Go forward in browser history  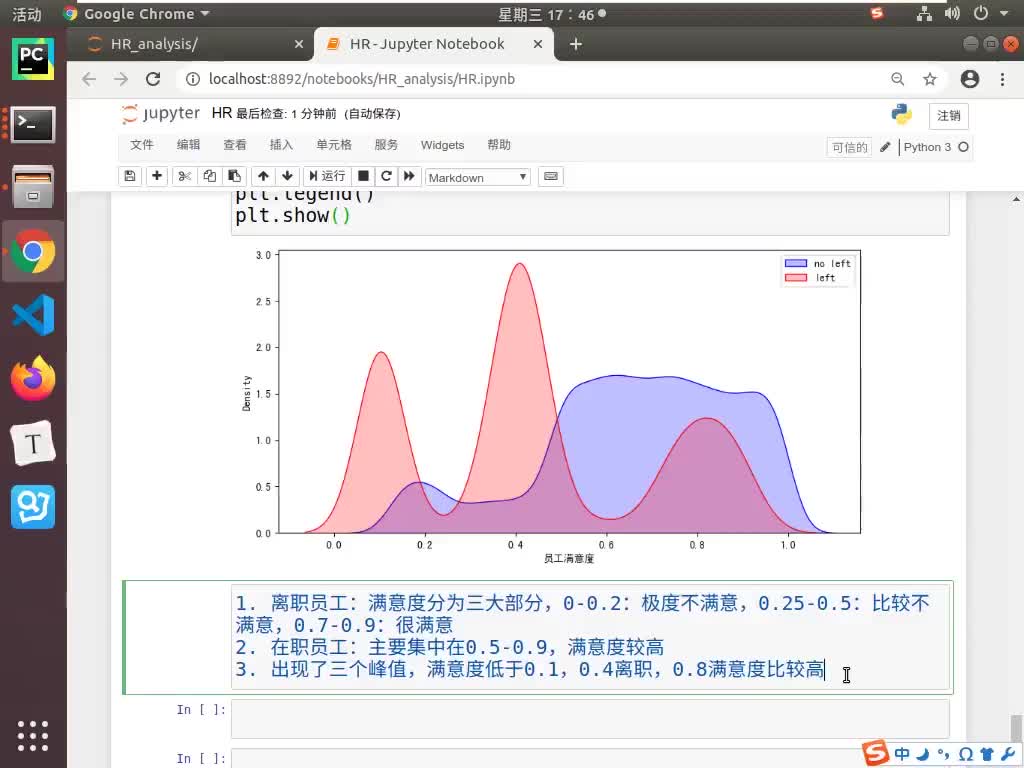[121, 79]
